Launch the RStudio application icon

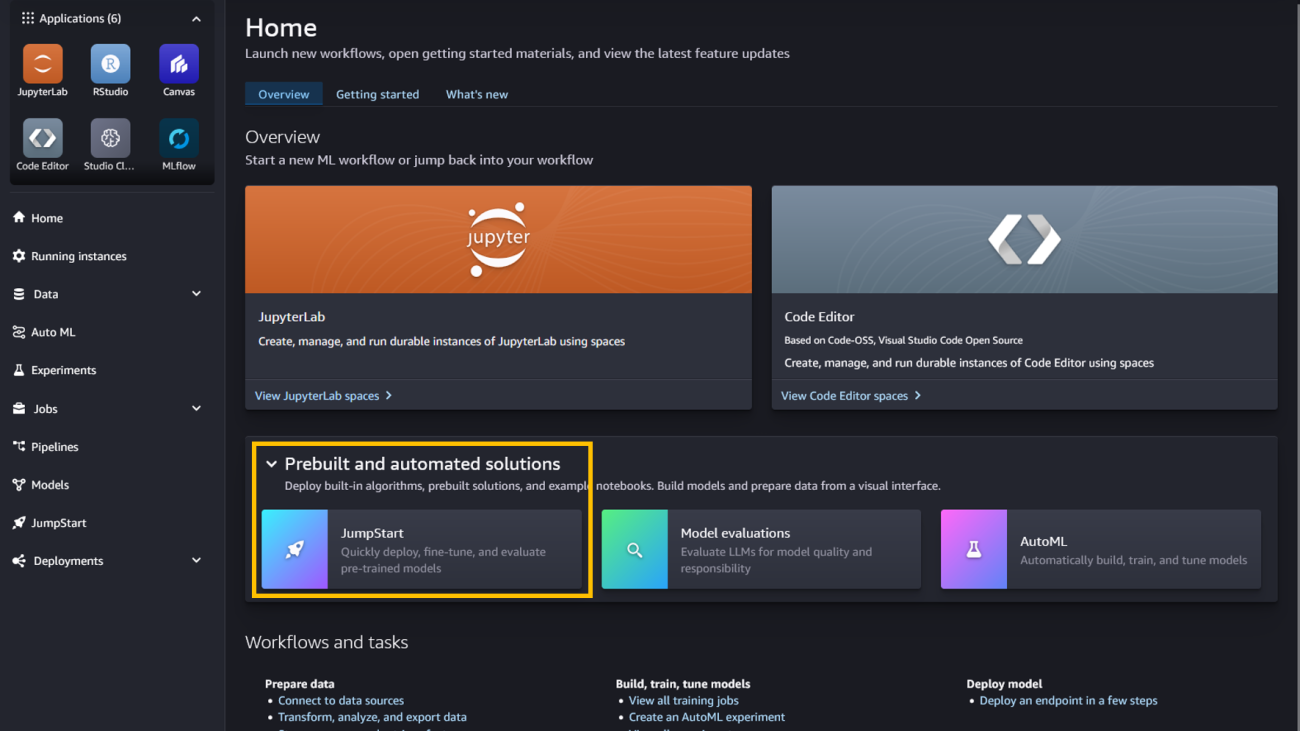[110, 64]
